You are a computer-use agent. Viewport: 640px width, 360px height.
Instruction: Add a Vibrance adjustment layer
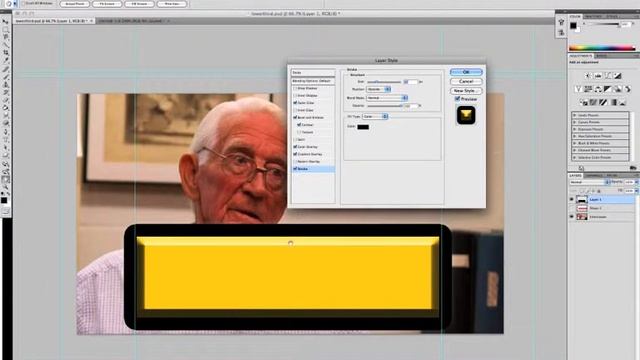click(578, 89)
